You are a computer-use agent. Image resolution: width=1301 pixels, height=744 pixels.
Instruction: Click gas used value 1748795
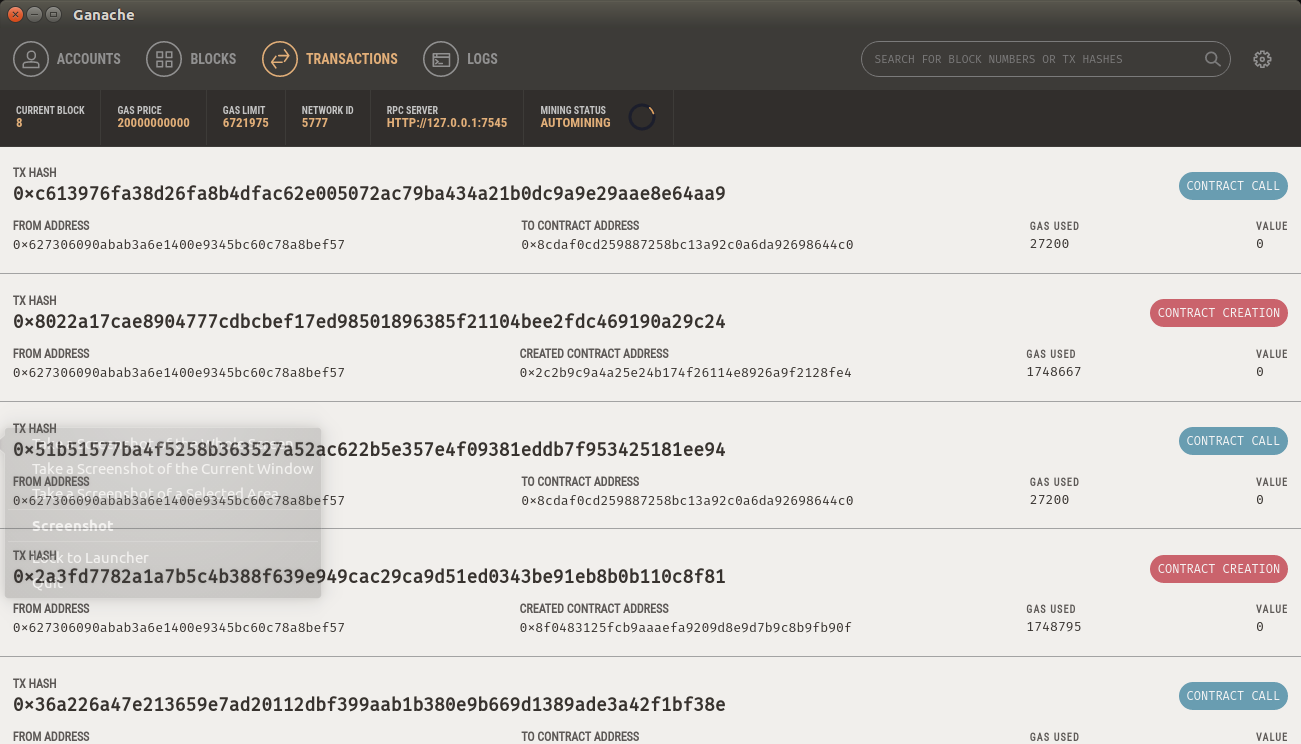(x=1053, y=628)
